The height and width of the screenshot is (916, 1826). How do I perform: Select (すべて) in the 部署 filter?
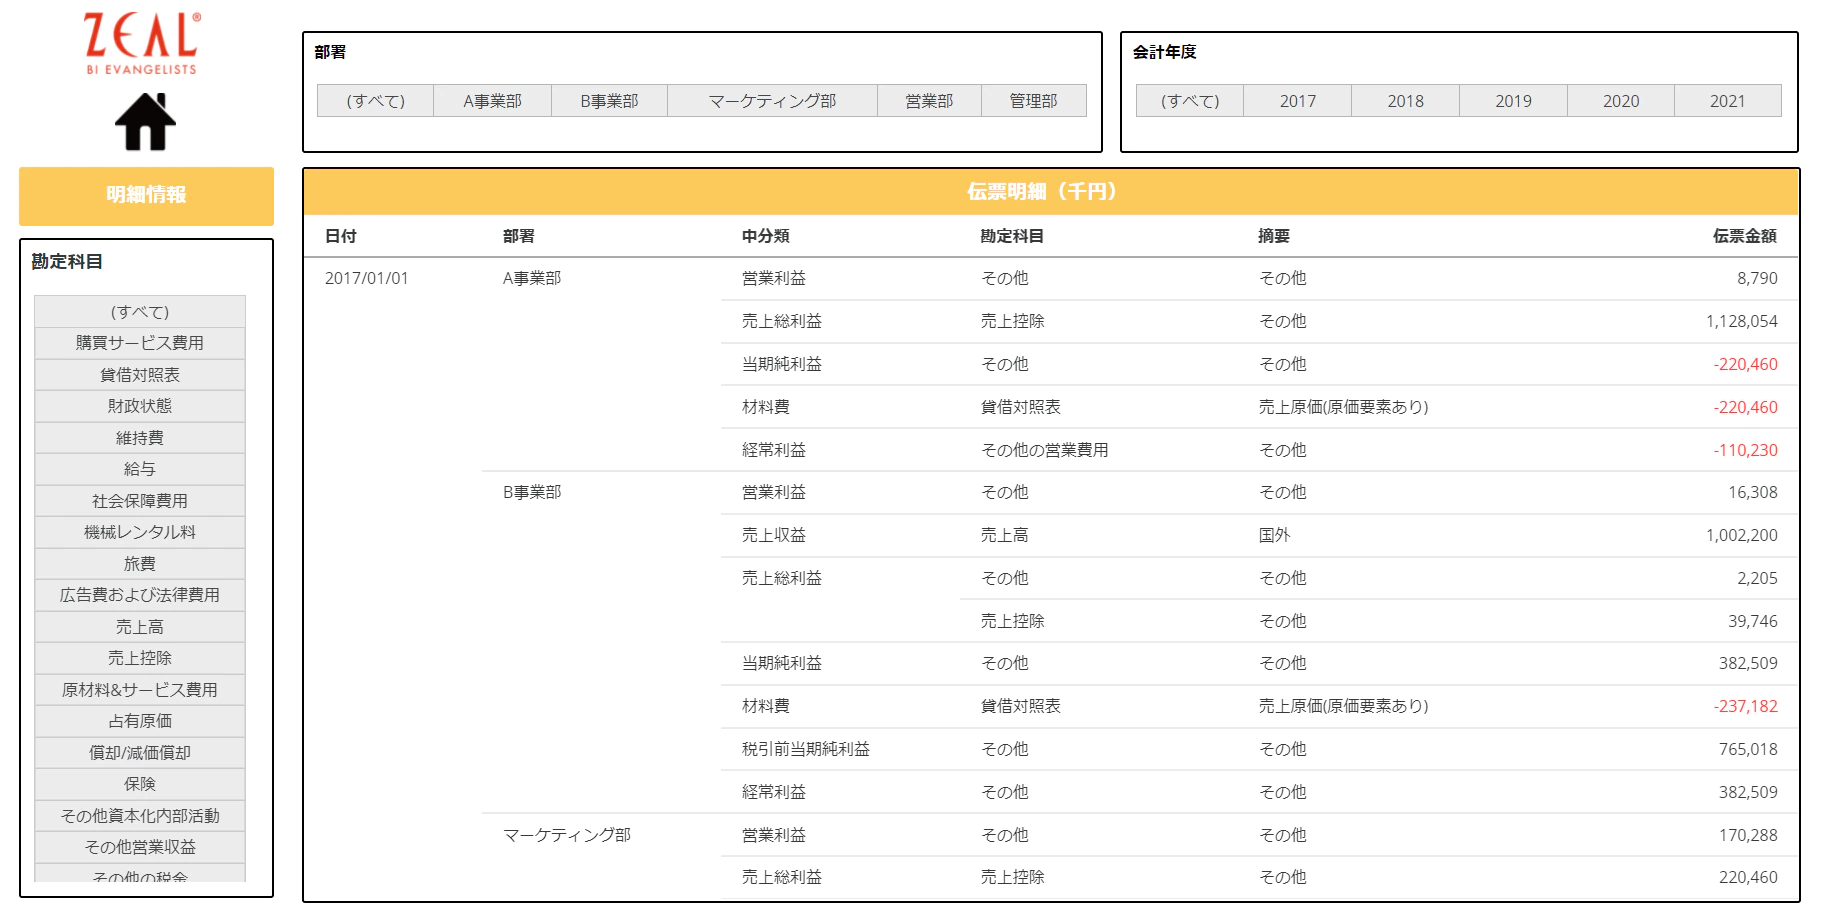pos(375,101)
